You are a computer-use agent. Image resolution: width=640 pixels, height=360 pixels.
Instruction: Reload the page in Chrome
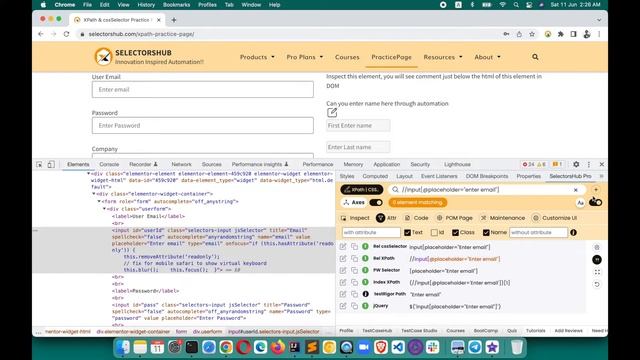click(67, 34)
